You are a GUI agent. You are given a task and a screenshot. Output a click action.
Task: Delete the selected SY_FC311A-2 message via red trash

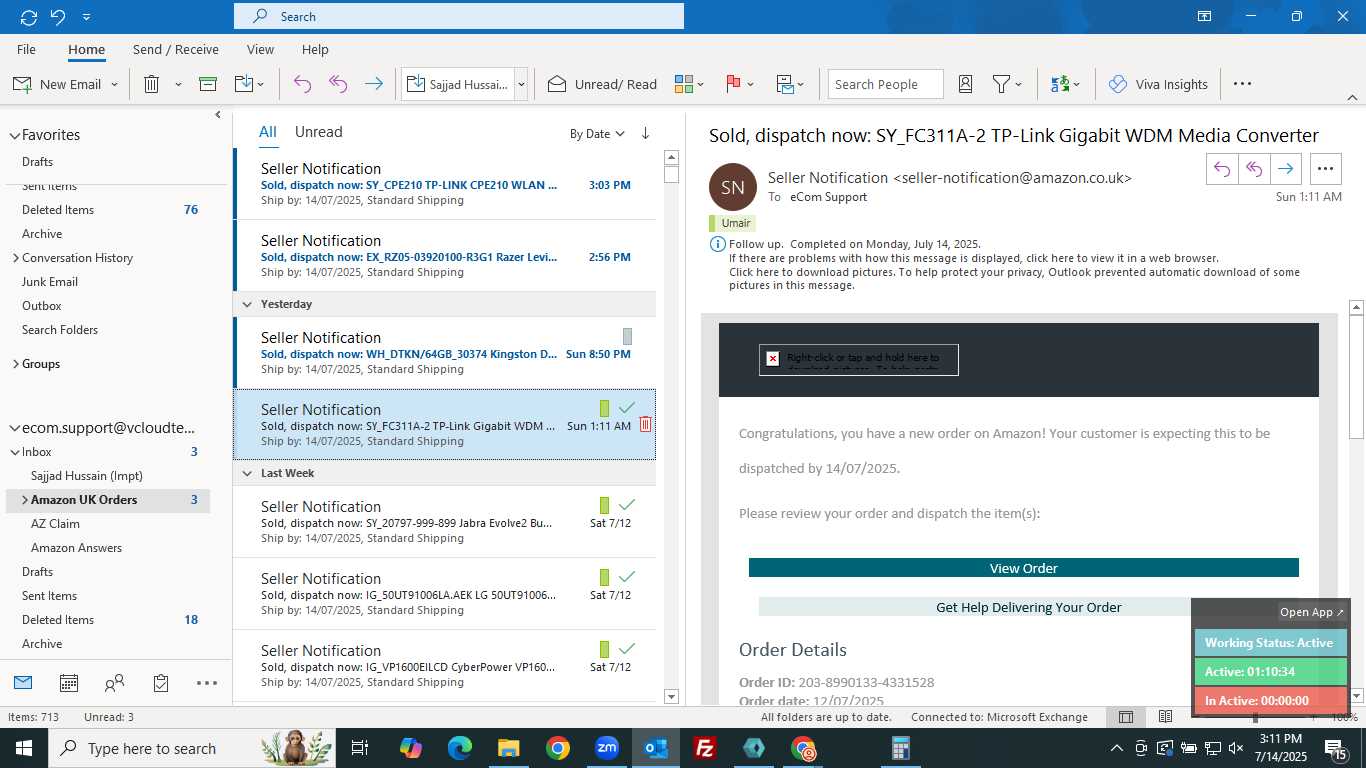tap(645, 424)
